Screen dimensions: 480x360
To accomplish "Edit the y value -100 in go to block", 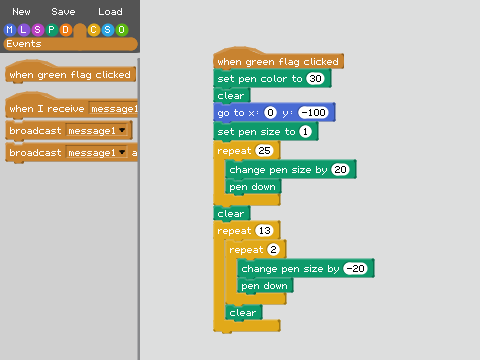I will (313, 113).
